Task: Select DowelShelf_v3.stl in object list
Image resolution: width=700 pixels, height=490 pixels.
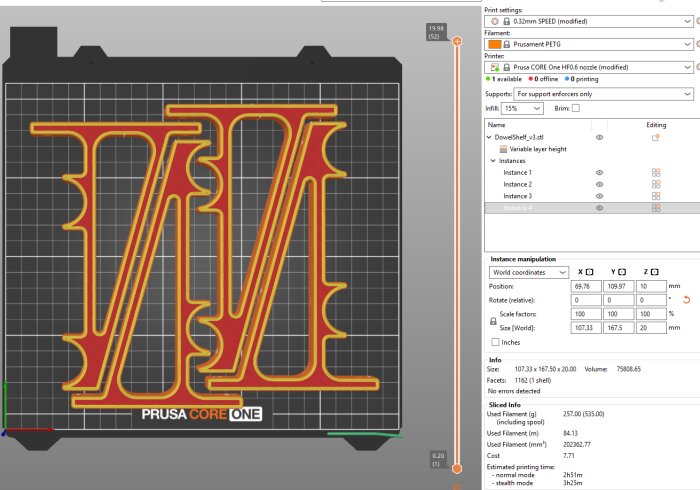Action: click(x=519, y=137)
